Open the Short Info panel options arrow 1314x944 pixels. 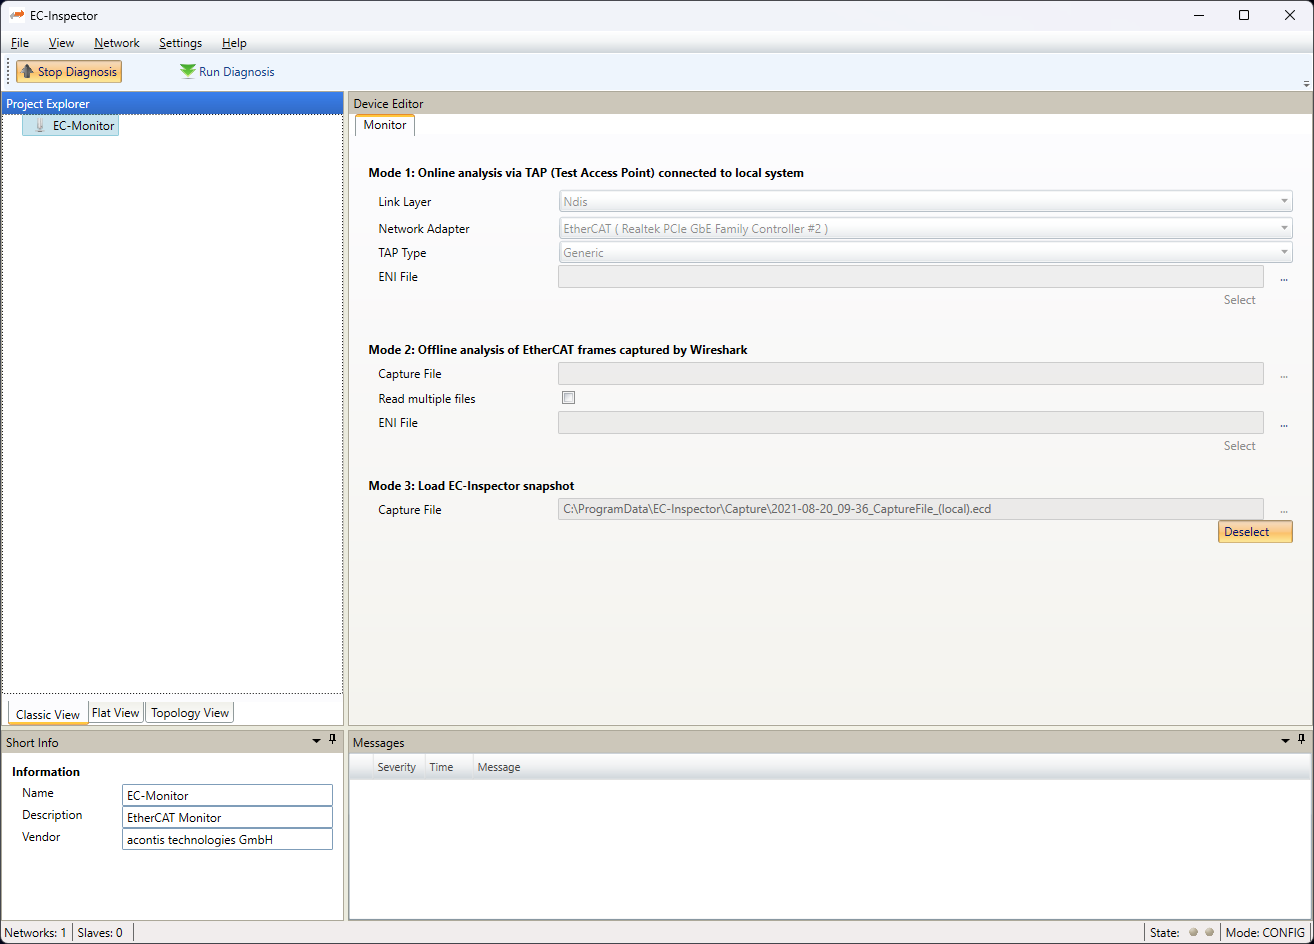click(x=316, y=741)
